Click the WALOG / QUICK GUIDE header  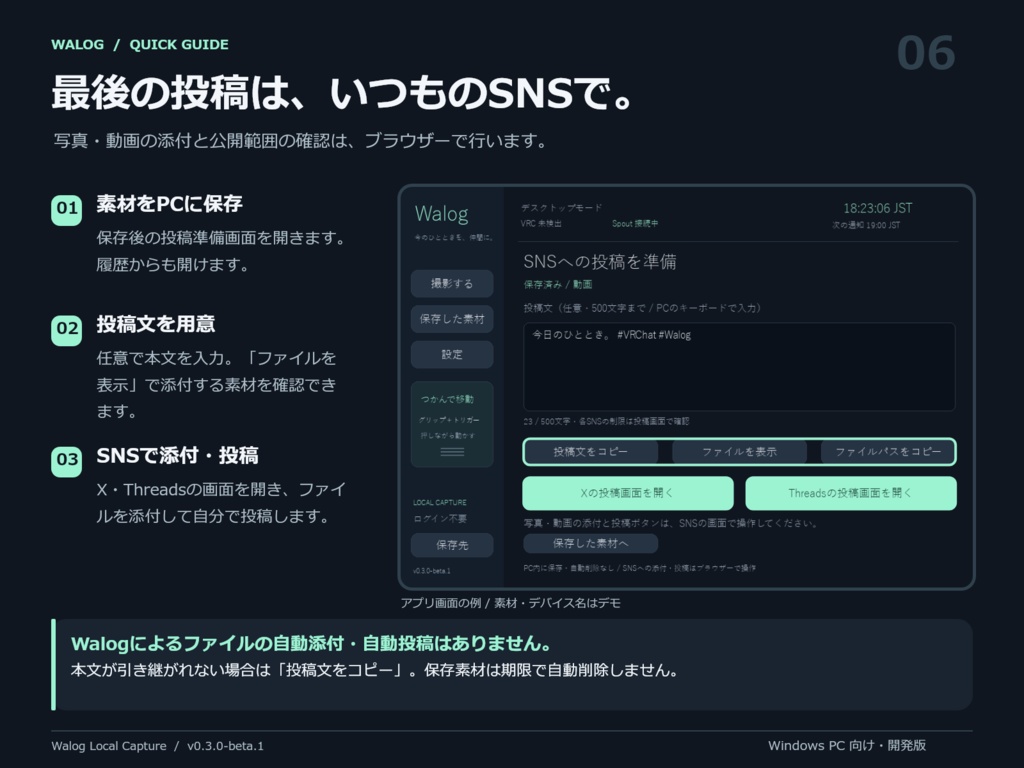[x=140, y=44]
